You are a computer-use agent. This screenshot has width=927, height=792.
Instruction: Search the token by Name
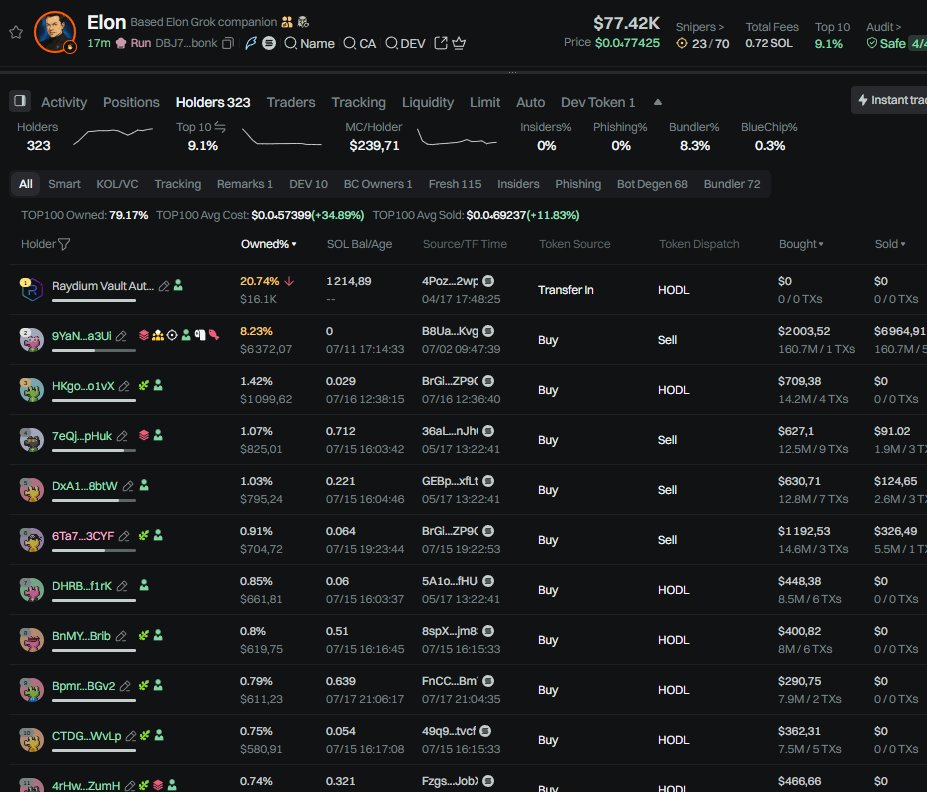(x=309, y=43)
